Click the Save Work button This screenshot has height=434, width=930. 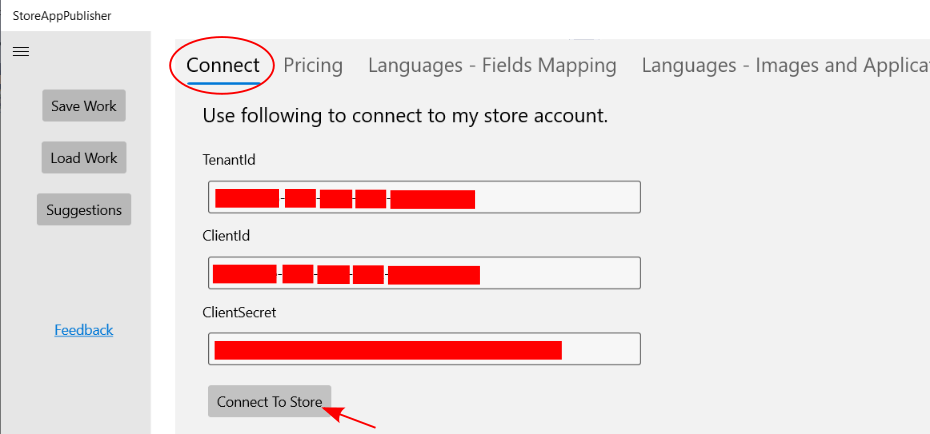coord(84,106)
